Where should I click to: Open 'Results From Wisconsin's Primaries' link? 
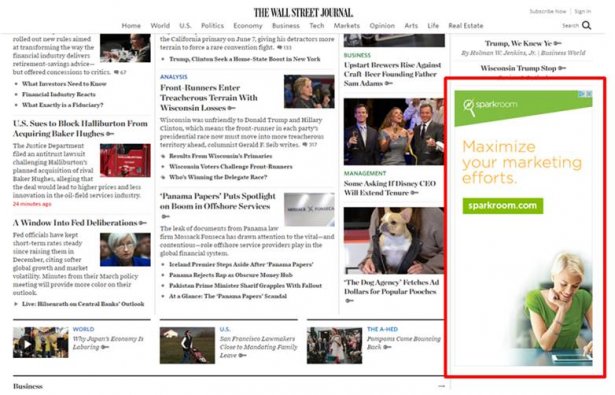pyautogui.click(x=220, y=156)
